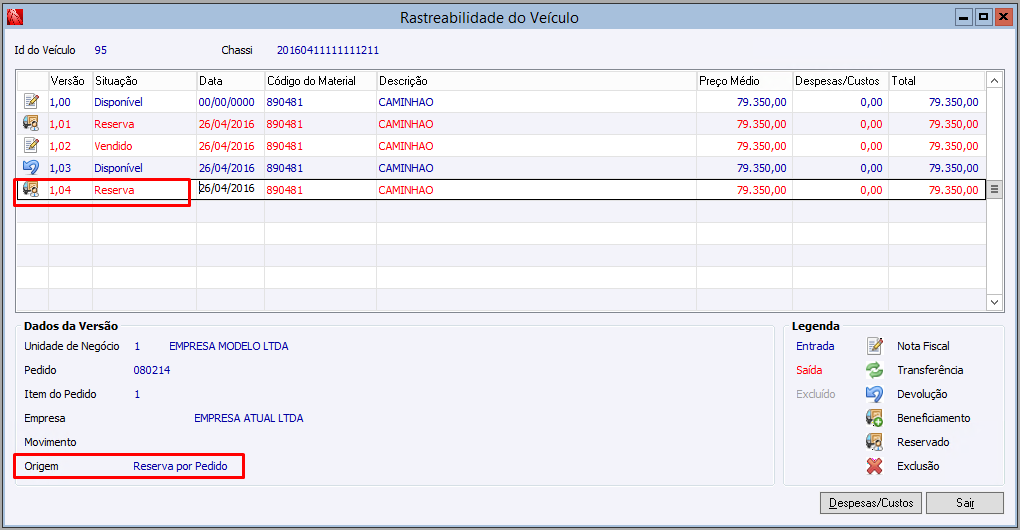Click the Nota Fiscal icon in row 1,00
The height and width of the screenshot is (530, 1020).
pyautogui.click(x=31, y=101)
